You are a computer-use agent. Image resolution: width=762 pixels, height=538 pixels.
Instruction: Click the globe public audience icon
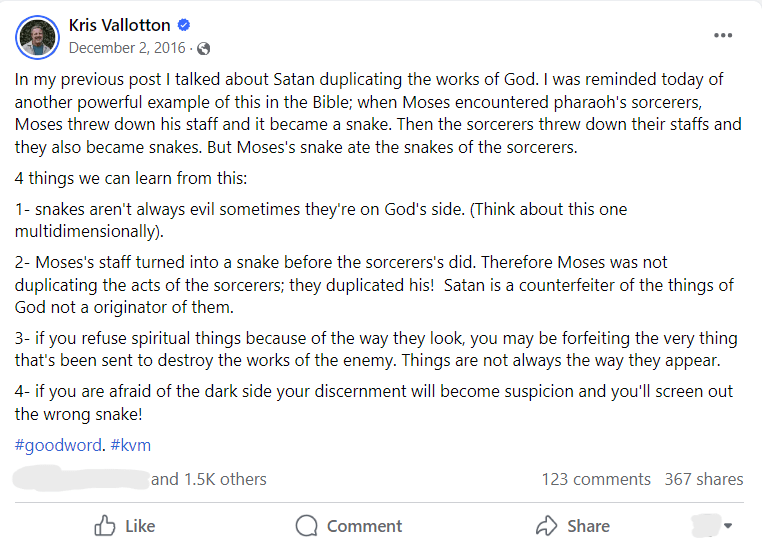coord(204,48)
